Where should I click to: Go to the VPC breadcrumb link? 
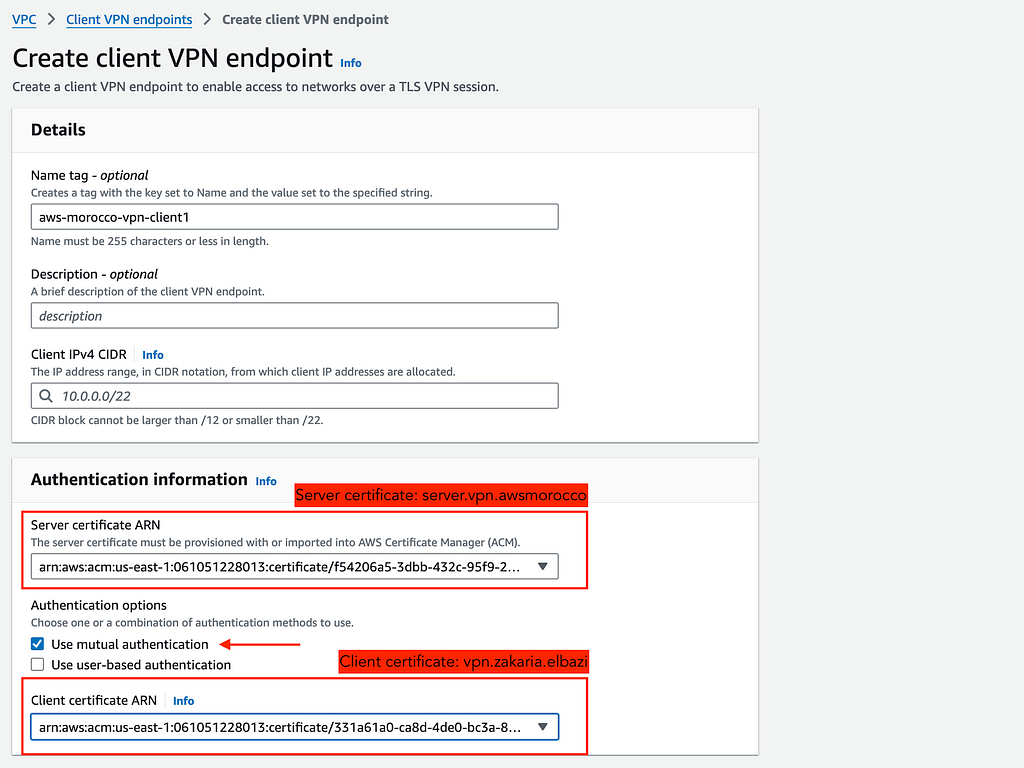24,20
